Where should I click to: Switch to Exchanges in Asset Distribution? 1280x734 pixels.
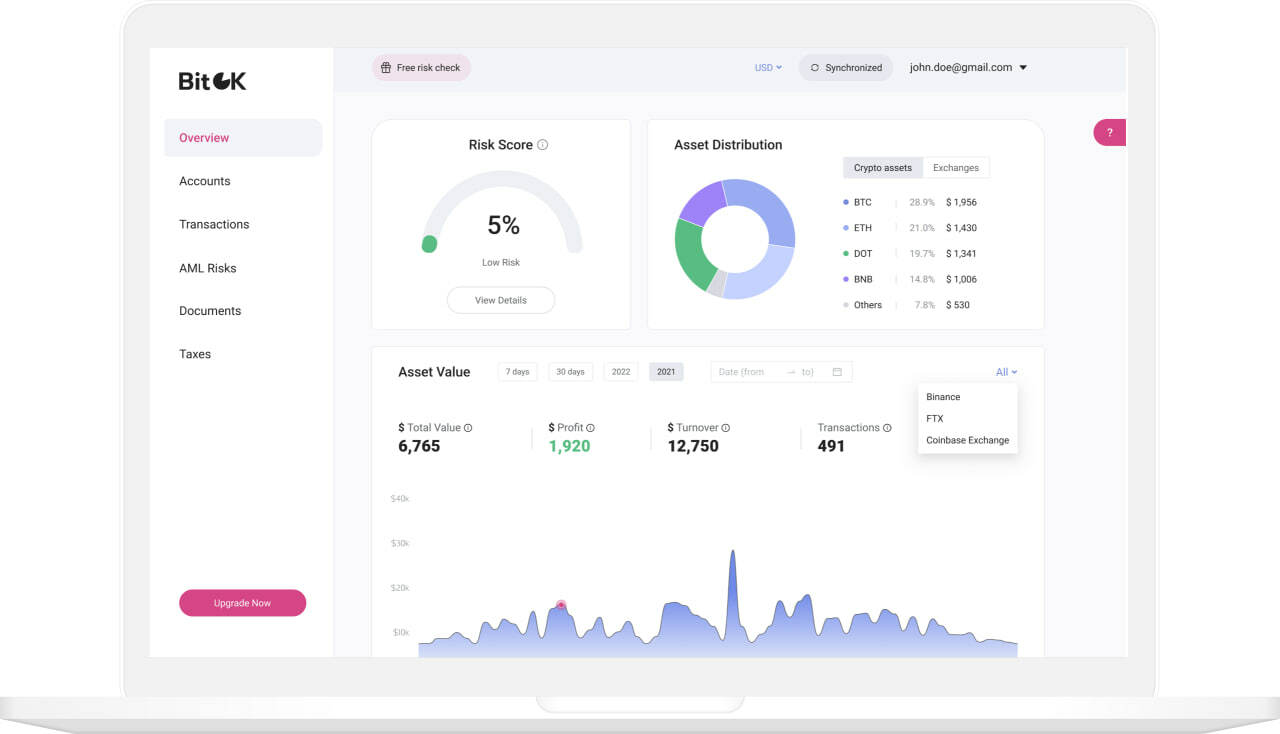click(x=956, y=168)
